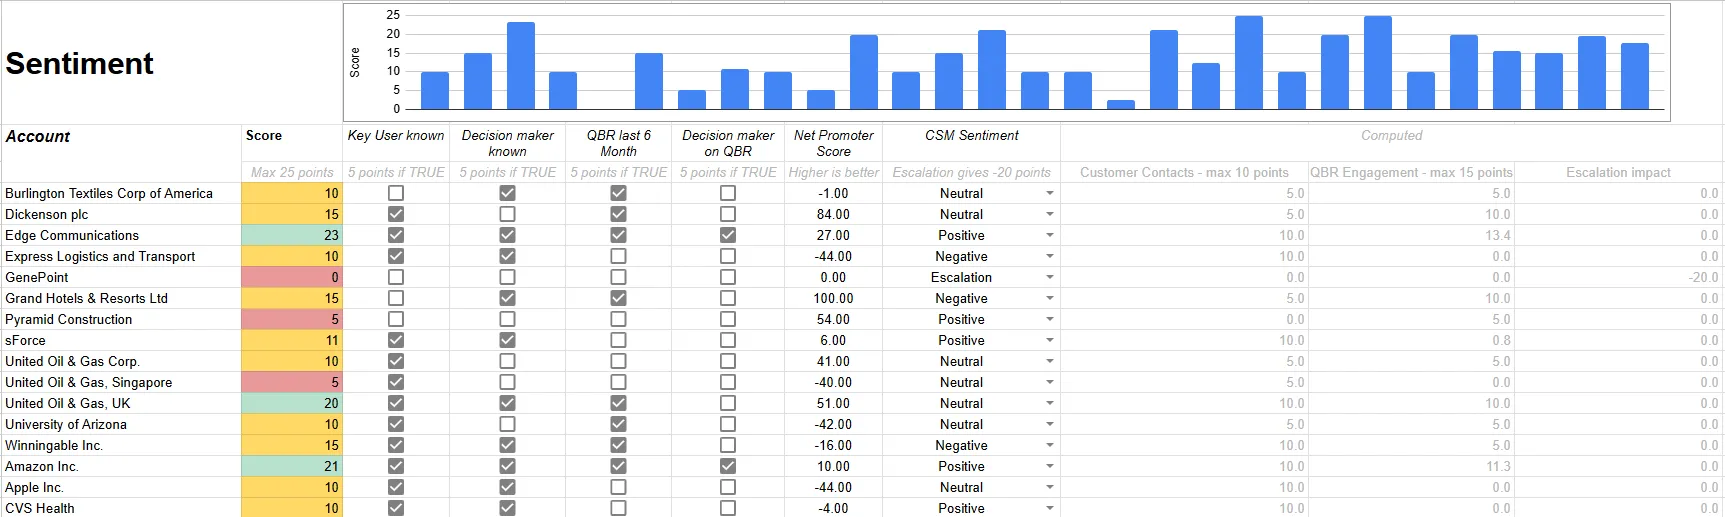Open CSM Sentiment dropdown arrow for GenePoint

click(1049, 277)
